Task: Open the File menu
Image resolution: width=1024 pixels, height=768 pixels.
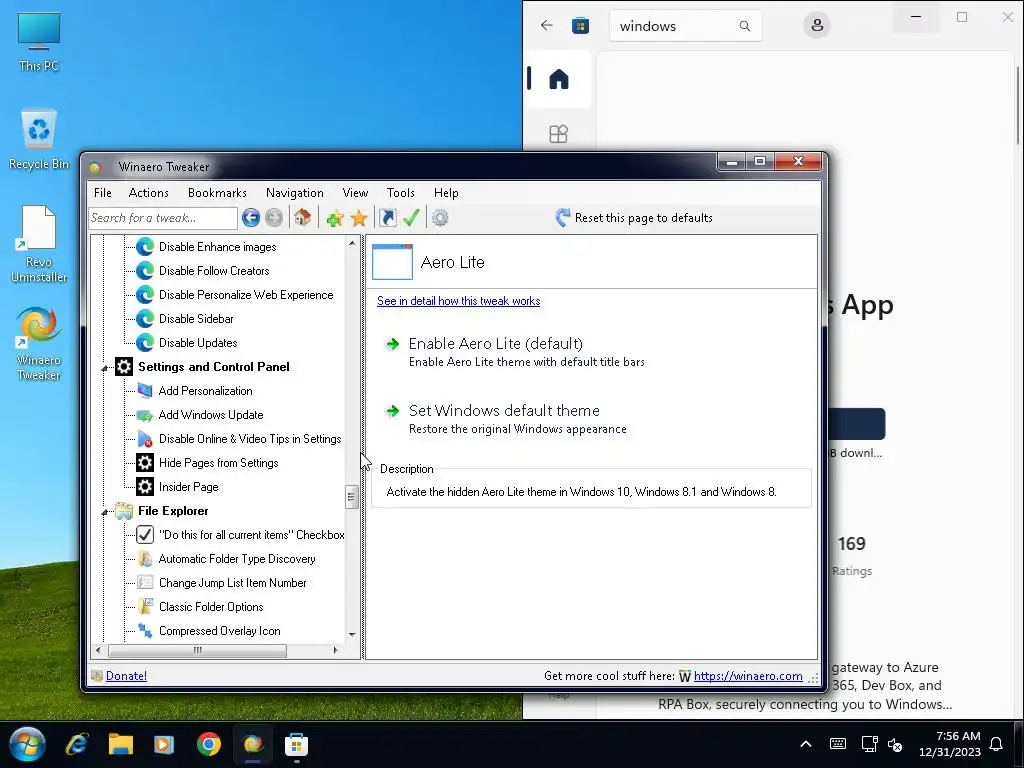Action: (x=103, y=193)
